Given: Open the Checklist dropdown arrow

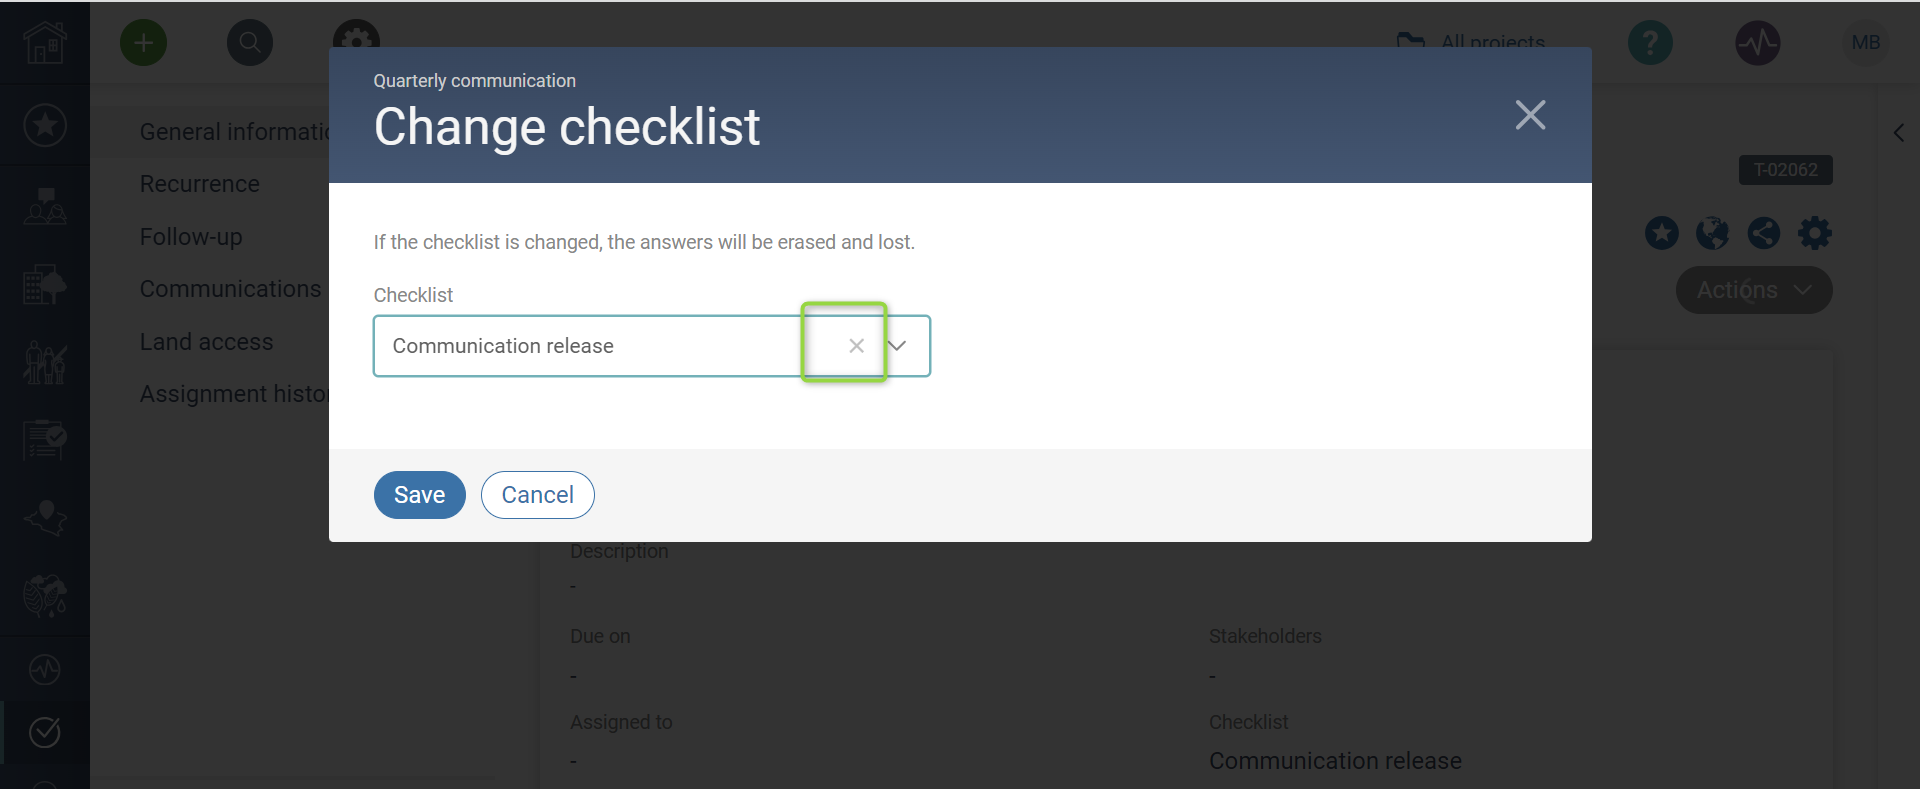Looking at the screenshot, I should coord(898,345).
